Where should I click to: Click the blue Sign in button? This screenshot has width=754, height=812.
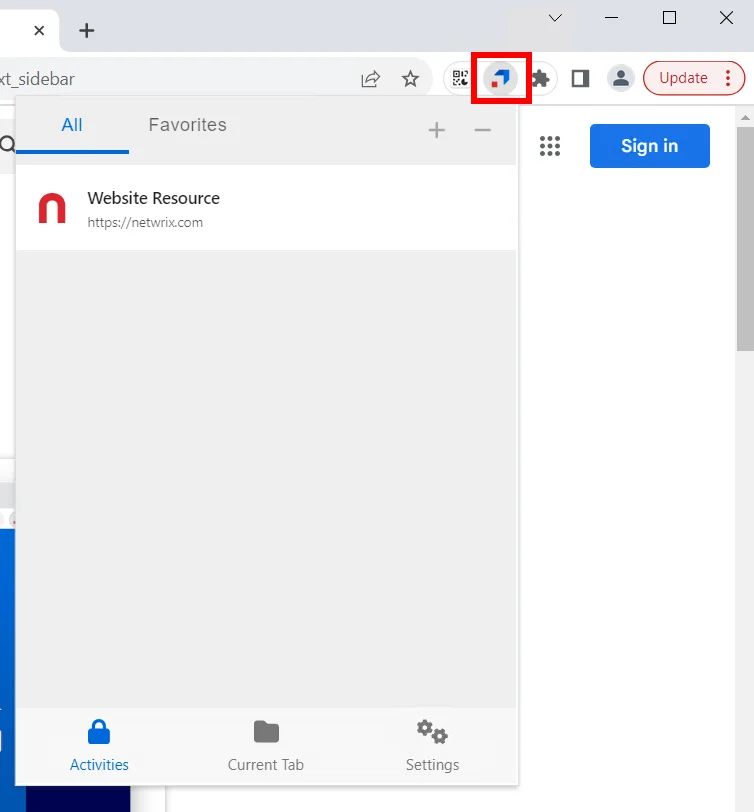649,146
